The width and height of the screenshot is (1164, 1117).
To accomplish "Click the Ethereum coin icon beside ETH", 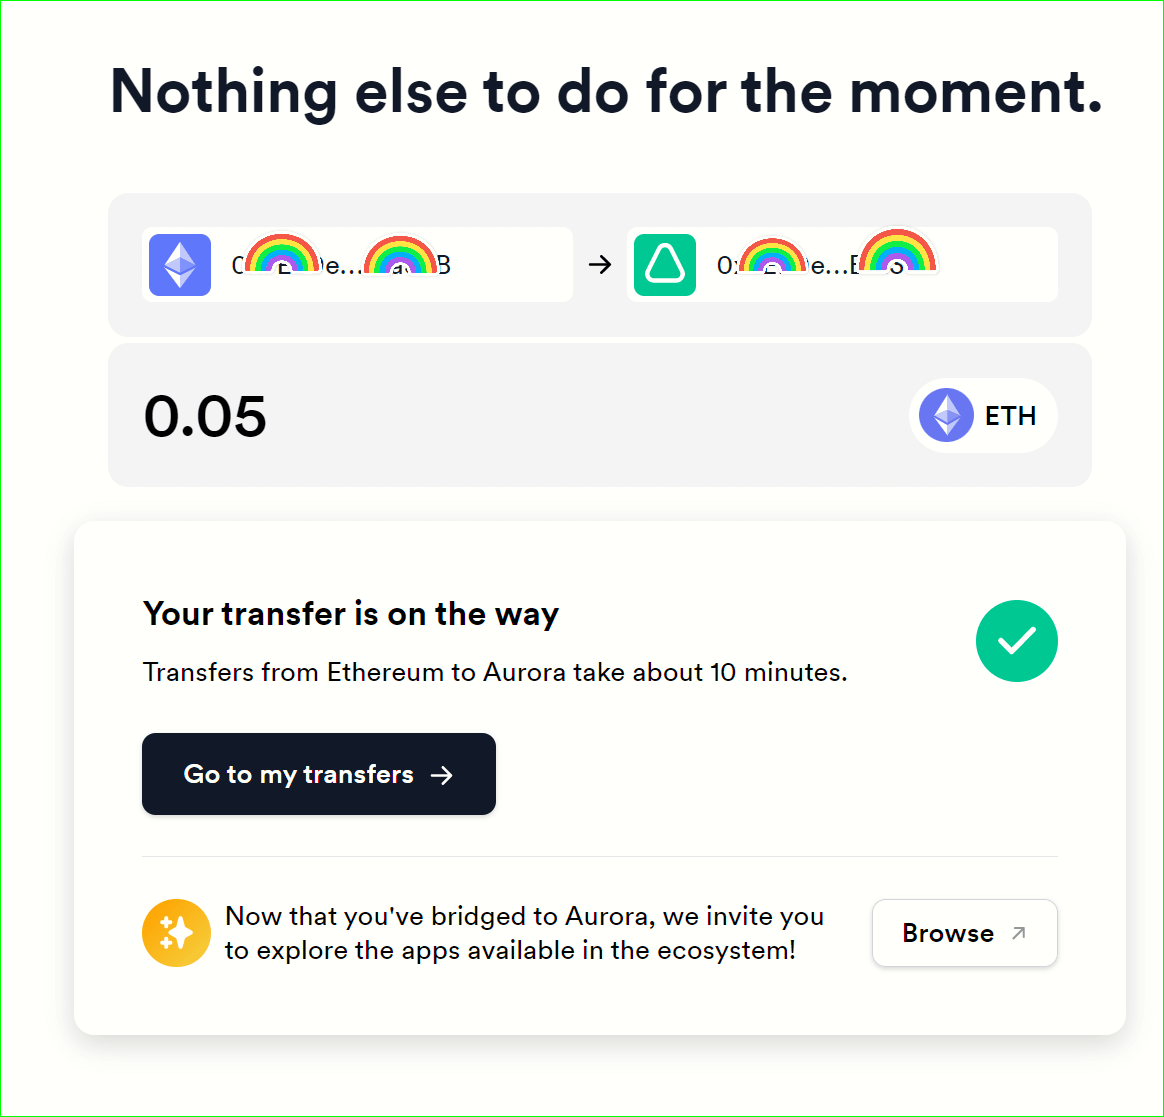I will (946, 415).
